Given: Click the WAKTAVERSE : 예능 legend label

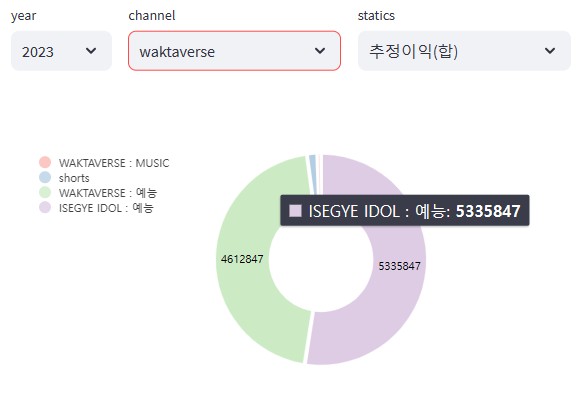Looking at the screenshot, I should click(x=108, y=193).
